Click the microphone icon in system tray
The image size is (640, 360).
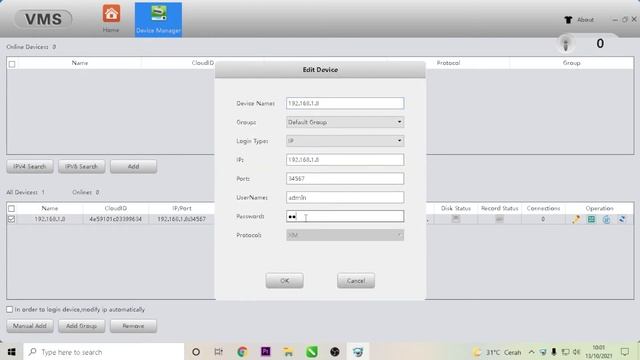tap(554, 352)
